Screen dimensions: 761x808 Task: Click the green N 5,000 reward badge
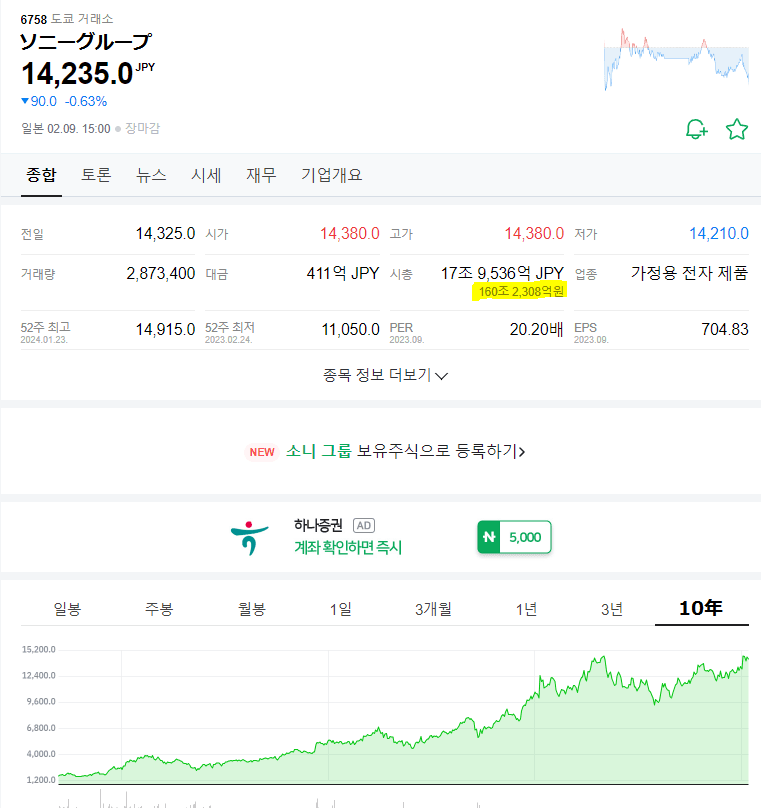tap(514, 537)
